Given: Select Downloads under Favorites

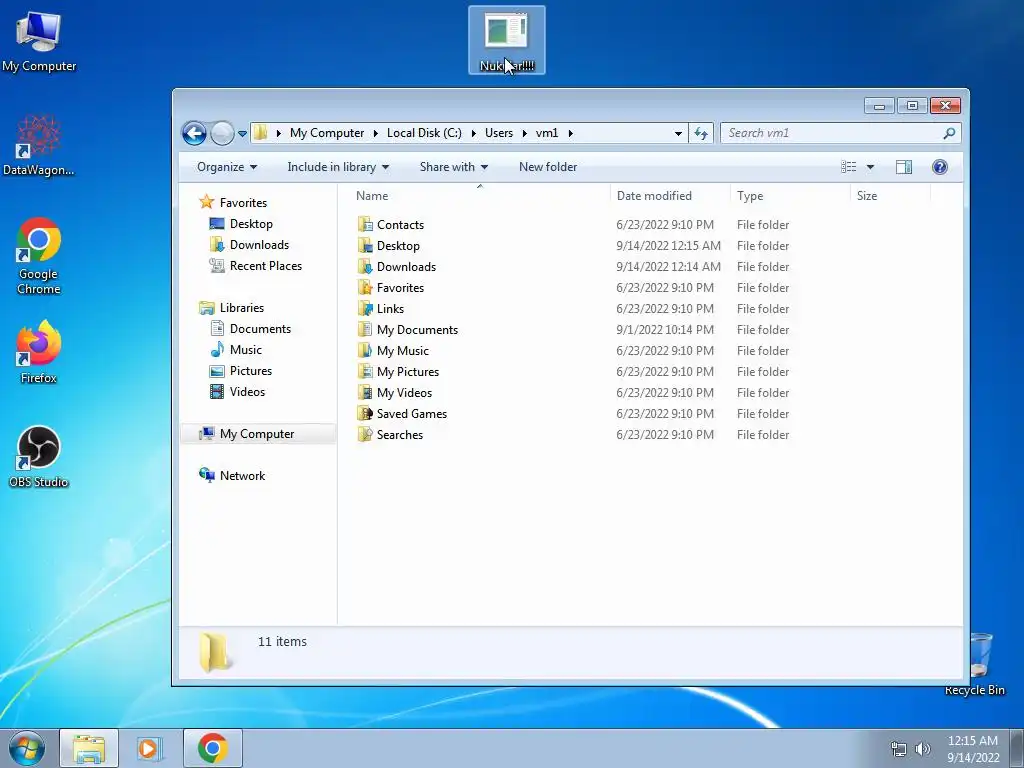Looking at the screenshot, I should 259,245.
